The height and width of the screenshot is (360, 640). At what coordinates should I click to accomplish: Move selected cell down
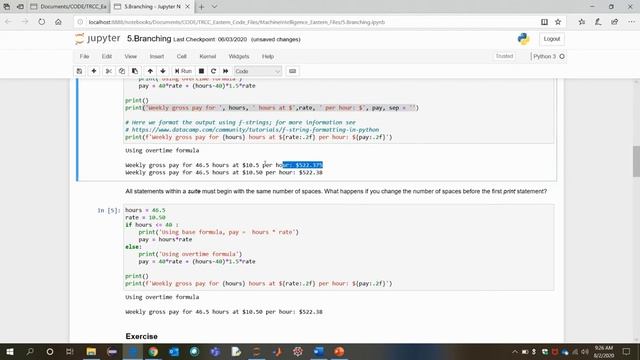(163, 71)
